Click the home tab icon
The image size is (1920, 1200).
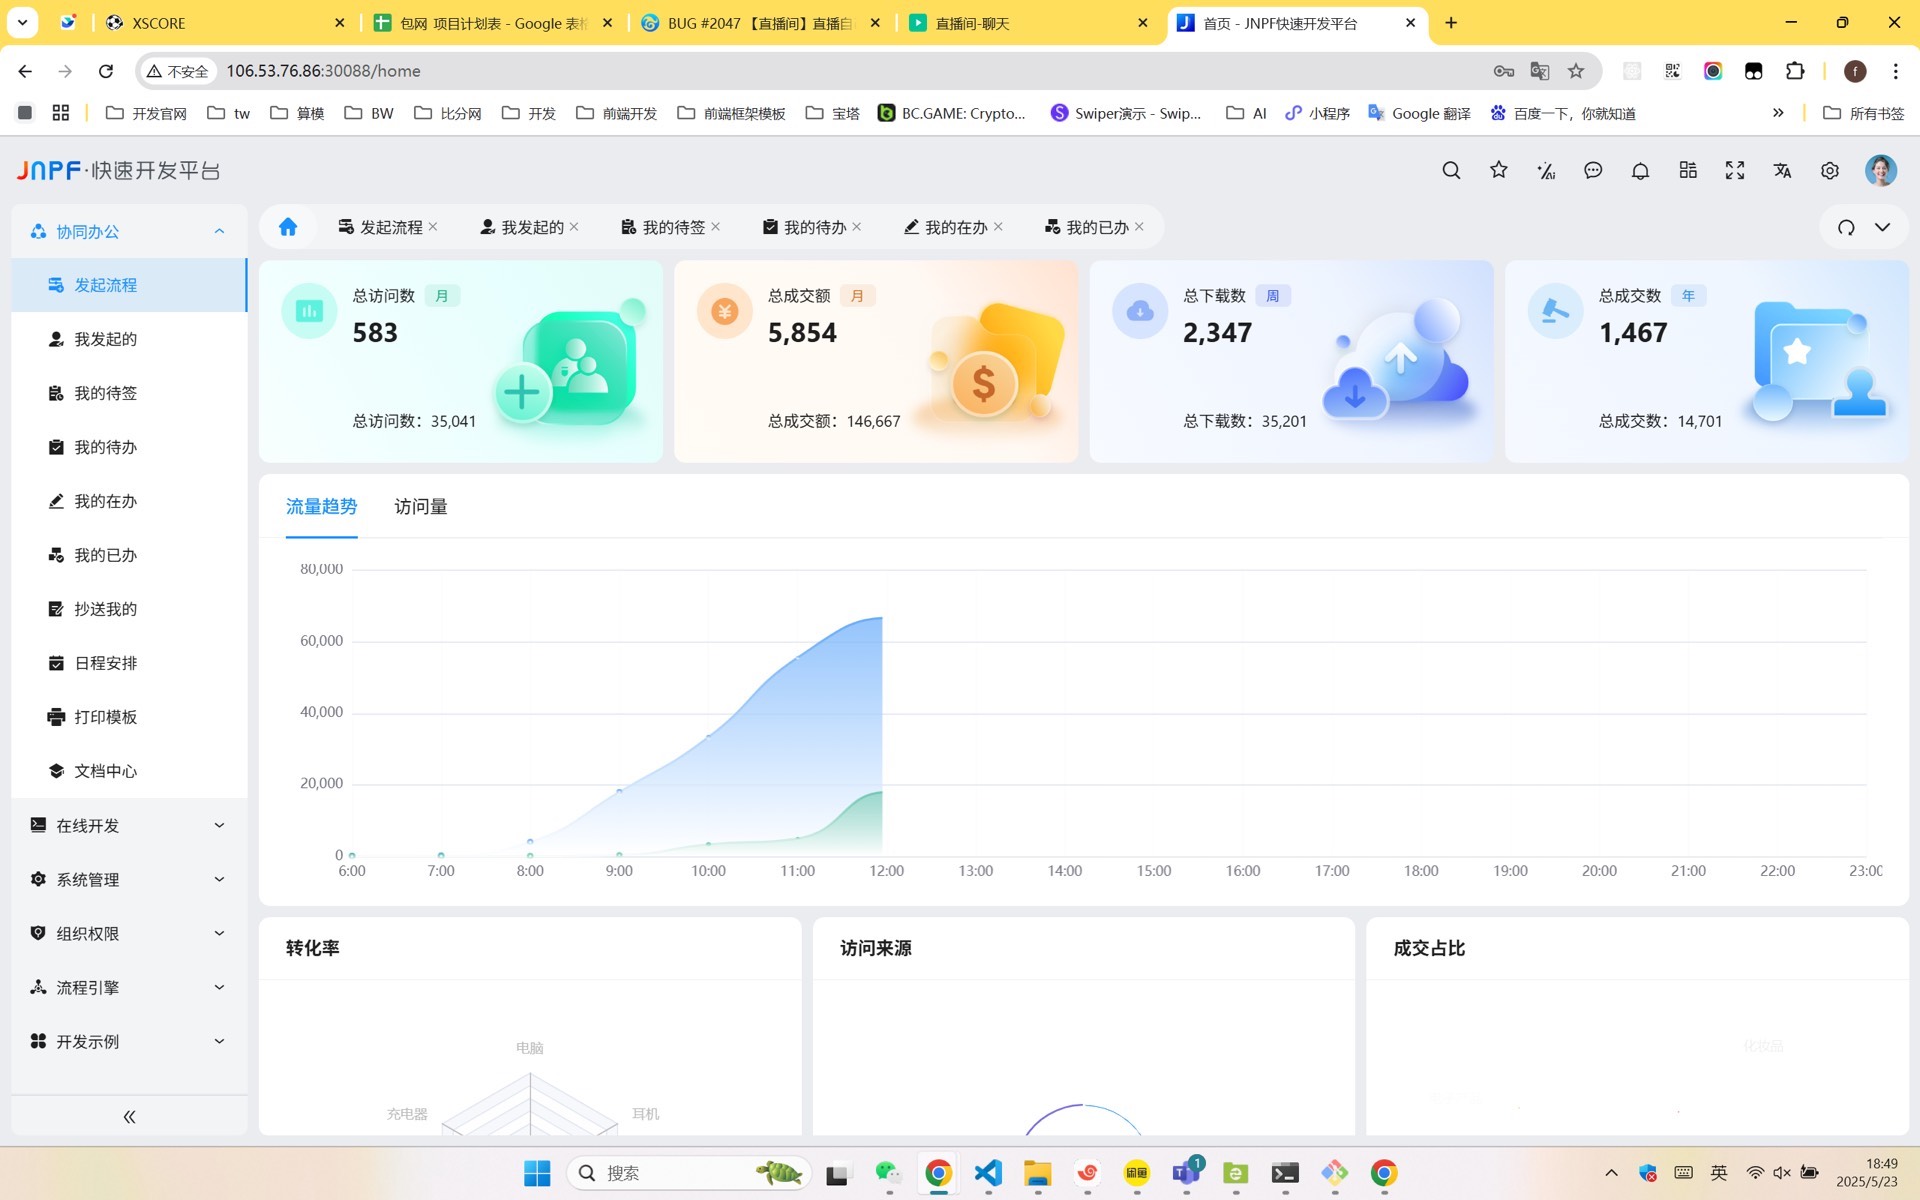pyautogui.click(x=288, y=227)
